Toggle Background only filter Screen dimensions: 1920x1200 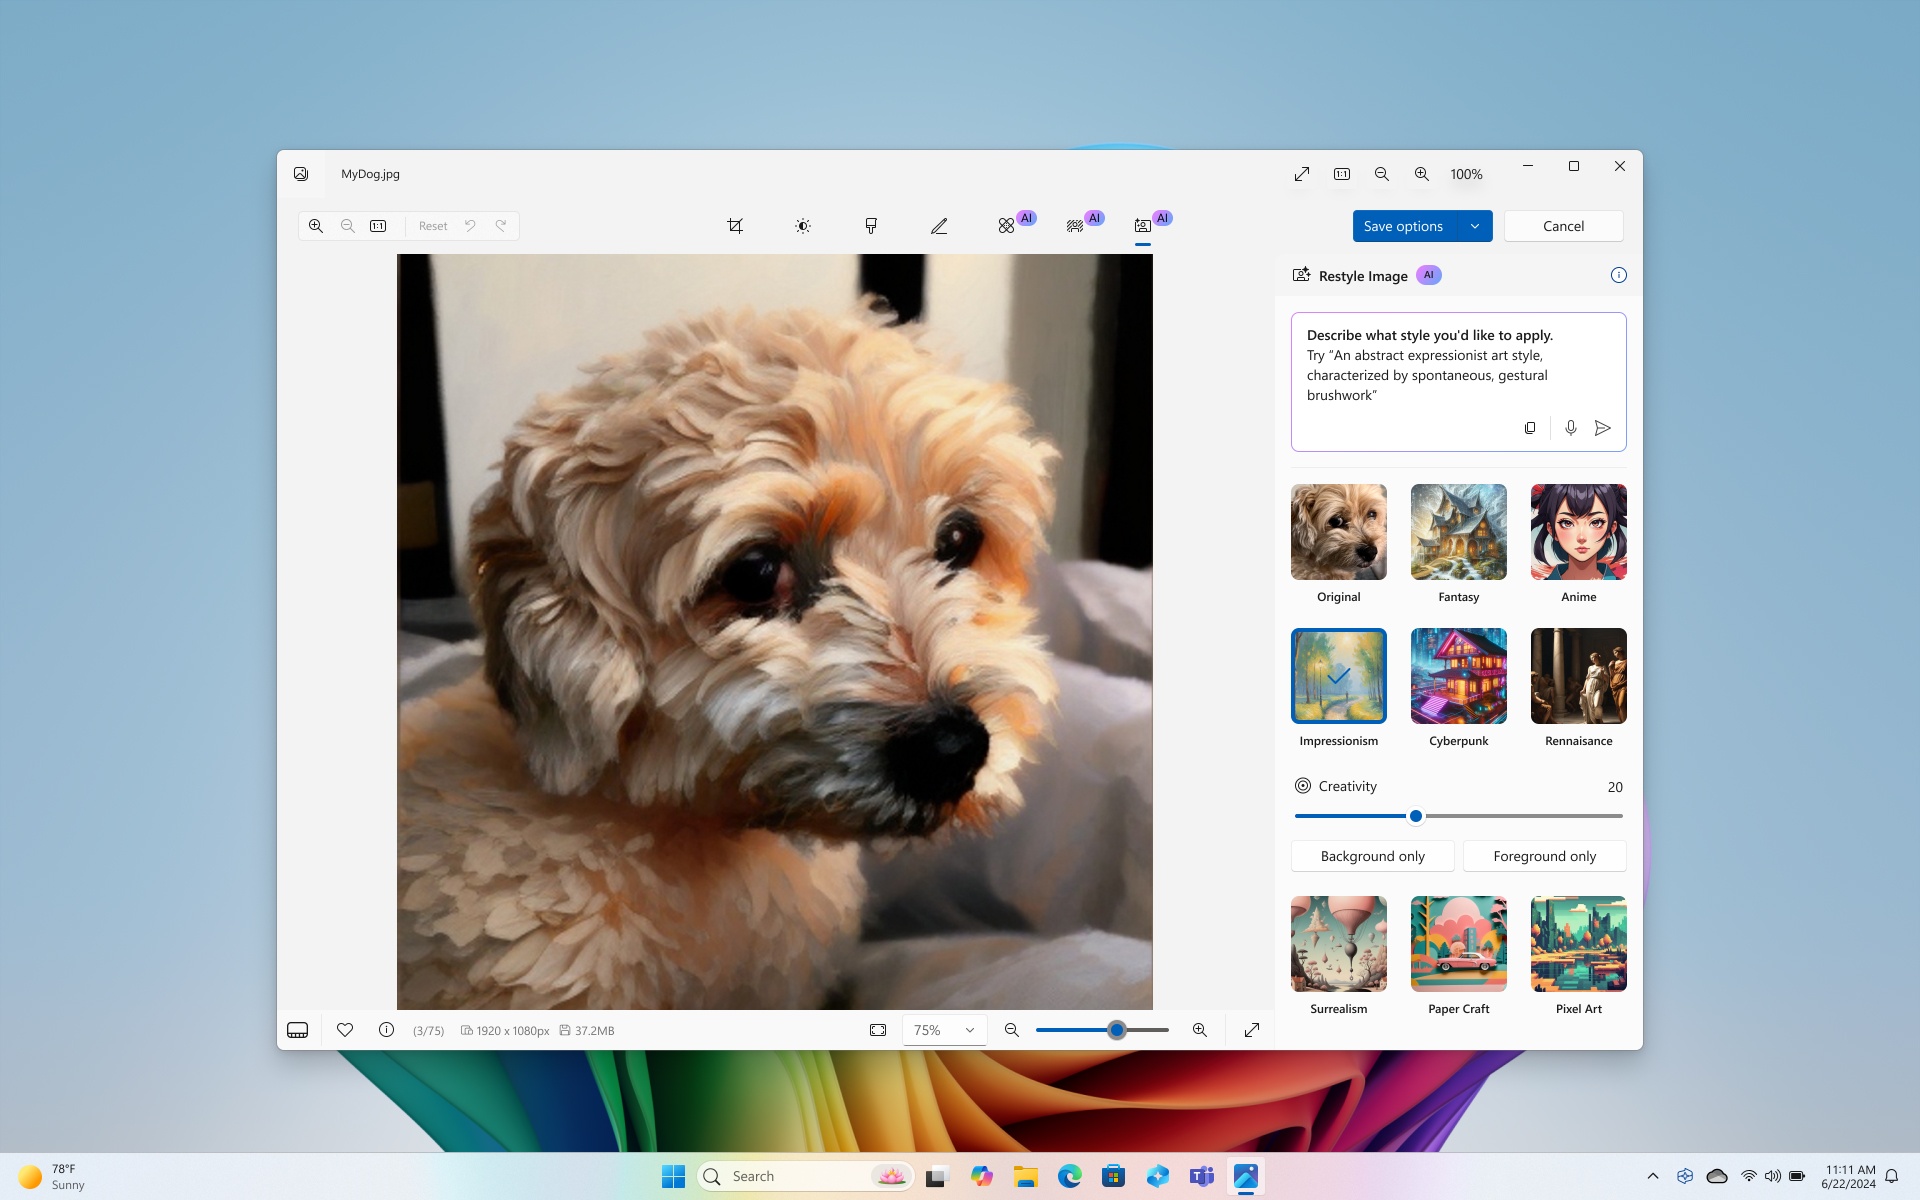pyautogui.click(x=1373, y=854)
